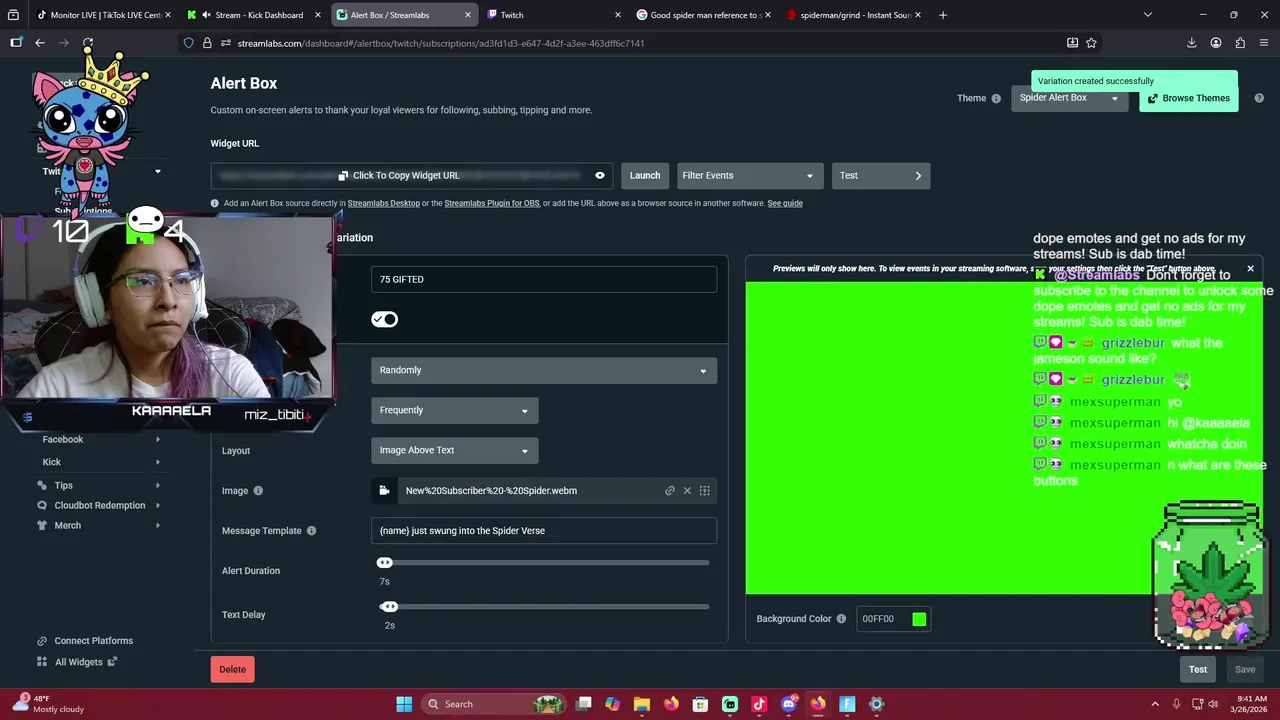Open TikTok app in taskbar
Image resolution: width=1280 pixels, height=720 pixels.
(759, 704)
